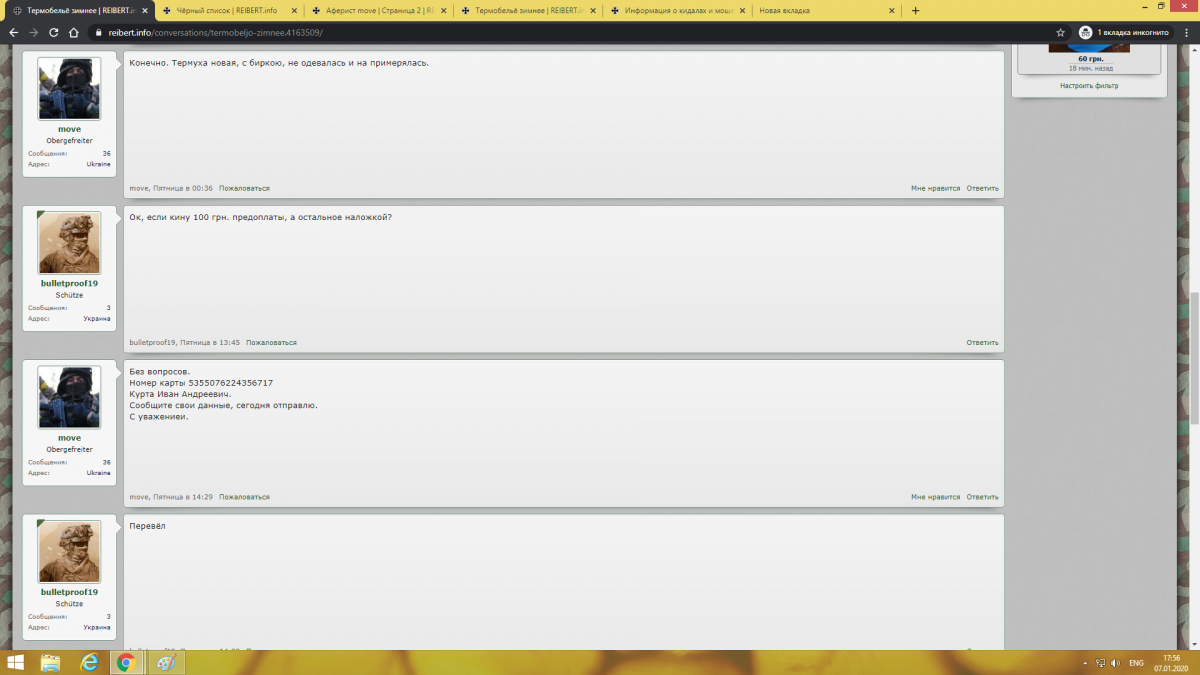Switch to the Информация о кидалах tab
This screenshot has height=675, width=1200.
click(676, 10)
